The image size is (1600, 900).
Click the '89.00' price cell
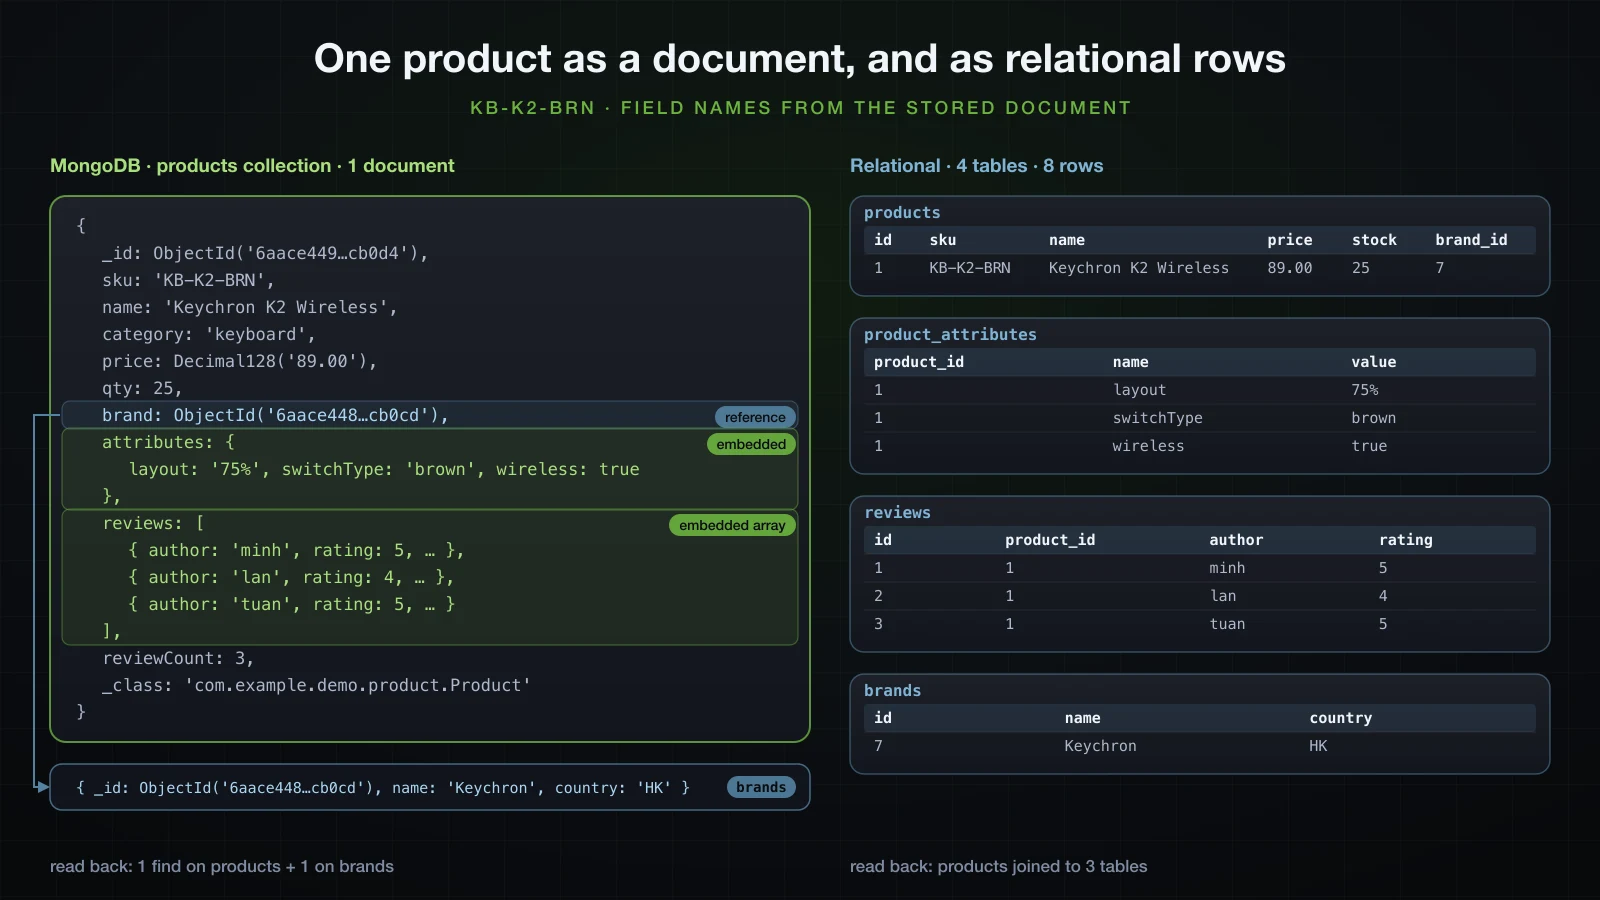coord(1290,268)
